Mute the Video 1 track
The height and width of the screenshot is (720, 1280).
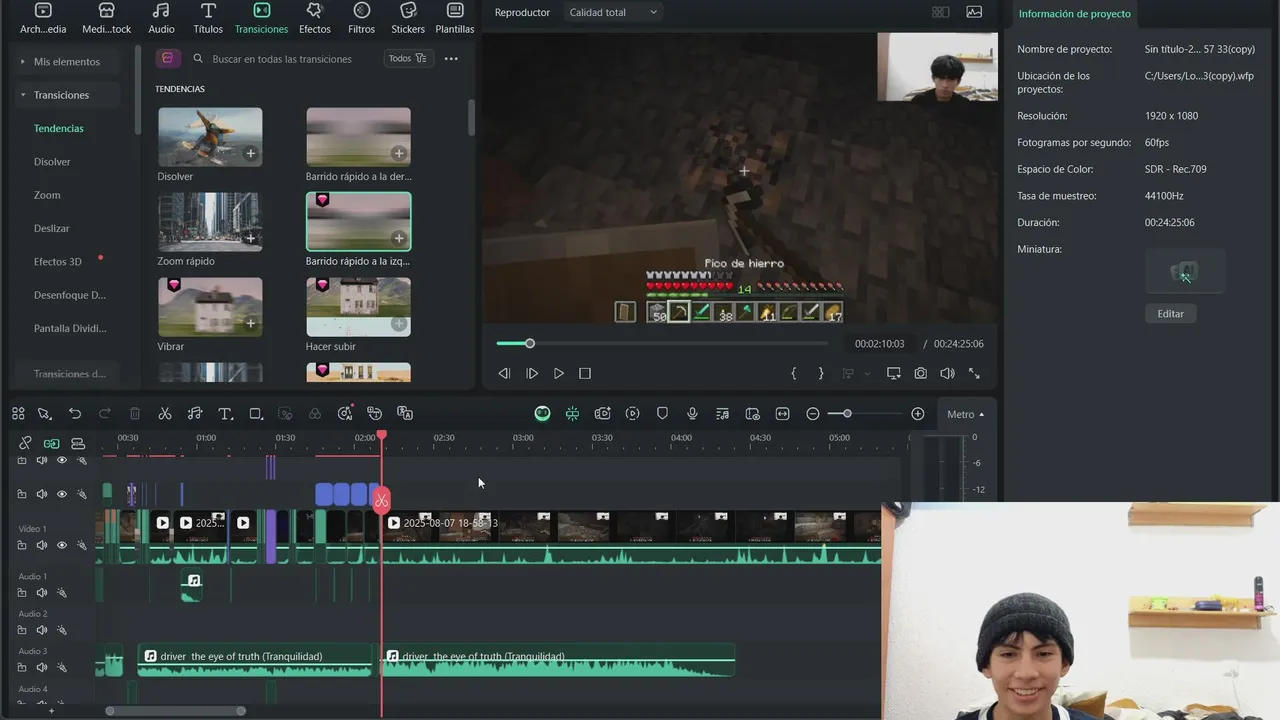(x=42, y=545)
